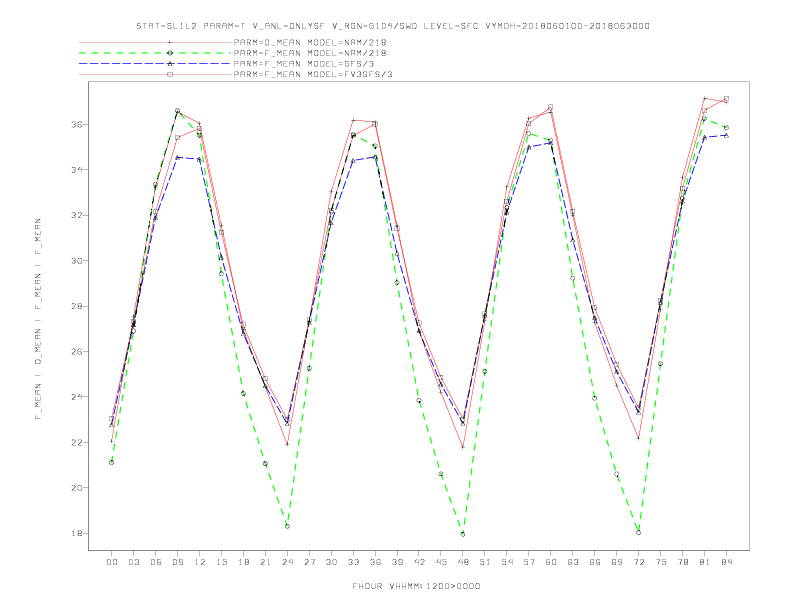Click the x-axis forecast hour label 12
This screenshot has width=792, height=612.
coord(200,562)
